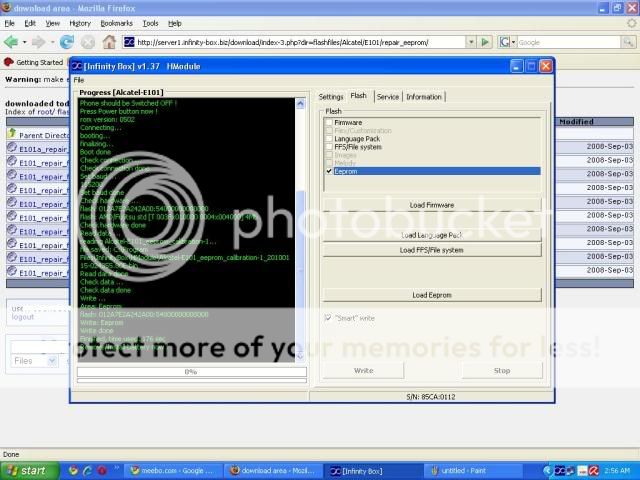
Task: Open the search engine selector dropdown
Action: pyautogui.click(x=514, y=42)
